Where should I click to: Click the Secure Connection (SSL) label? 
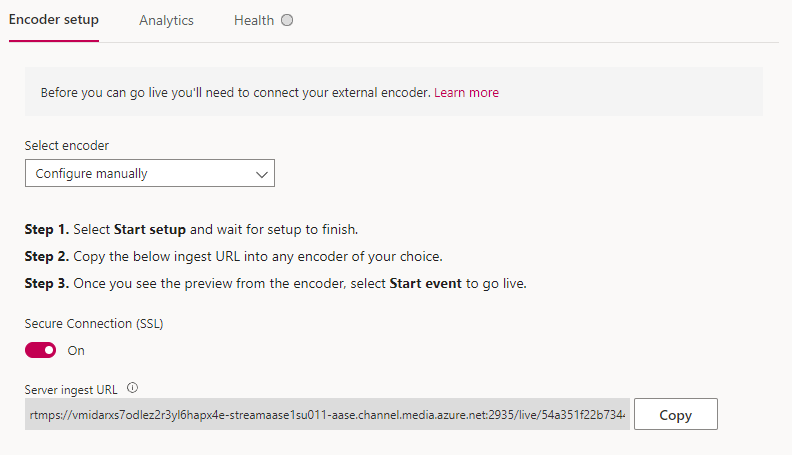[x=94, y=323]
